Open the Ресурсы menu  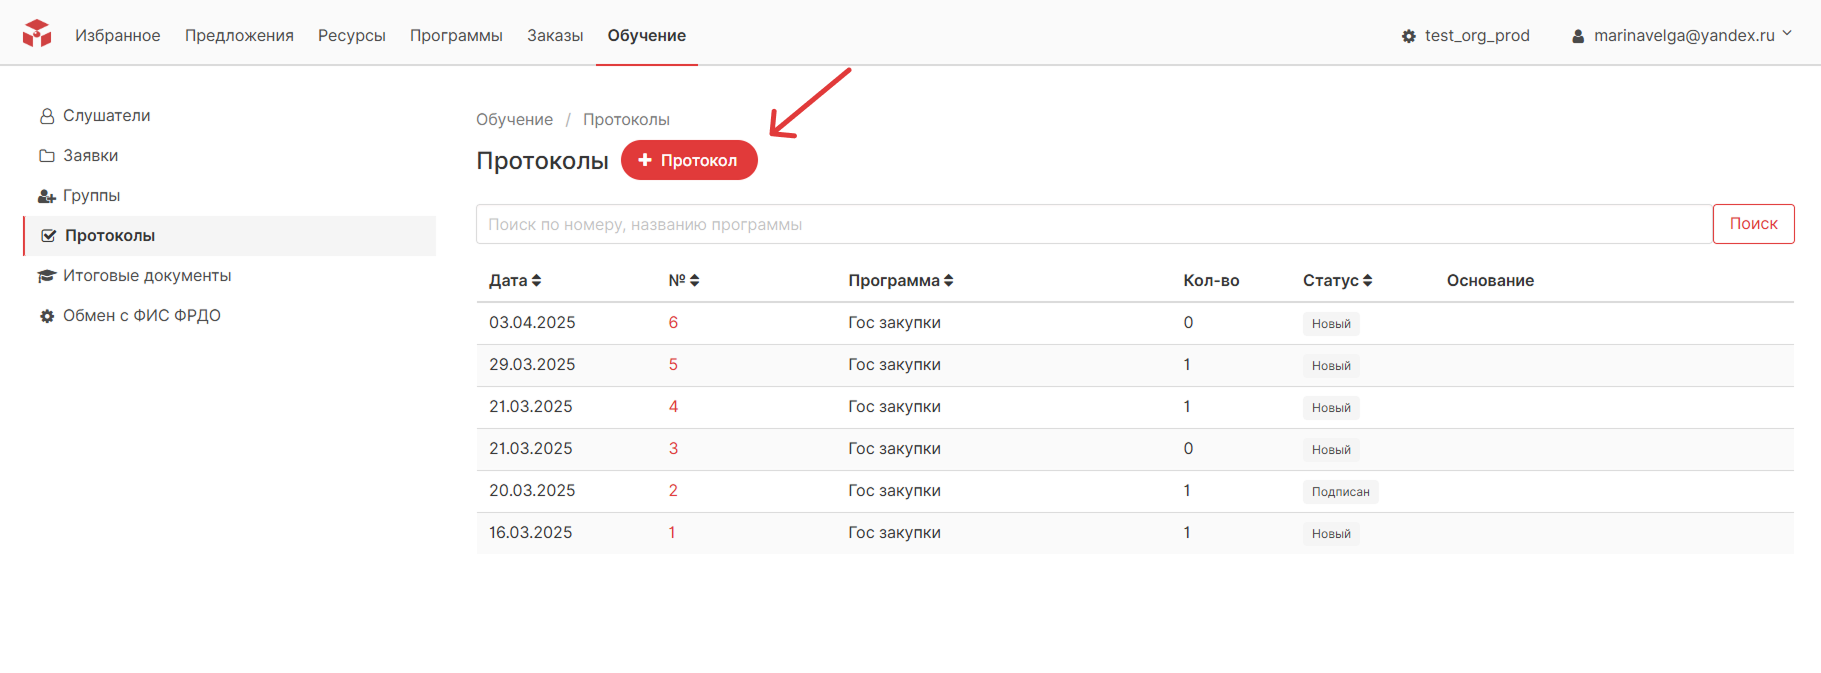tap(352, 35)
